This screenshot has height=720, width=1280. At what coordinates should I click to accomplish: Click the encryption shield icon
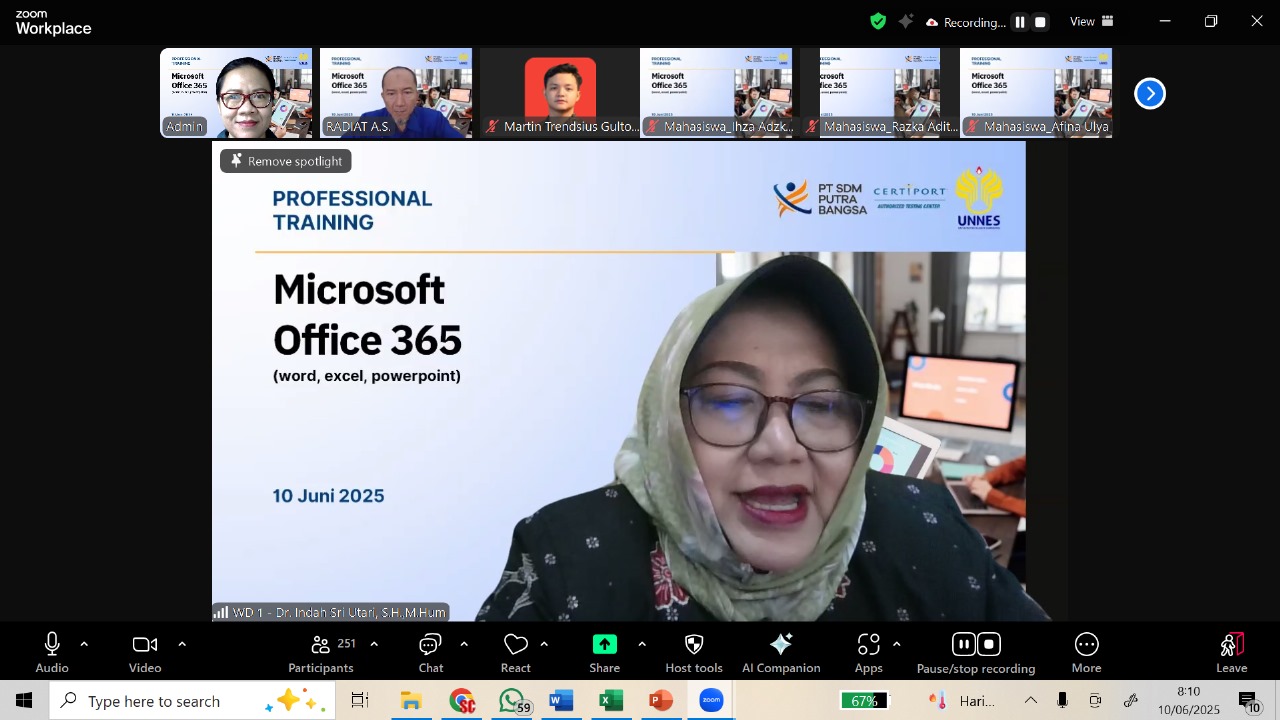coord(878,21)
